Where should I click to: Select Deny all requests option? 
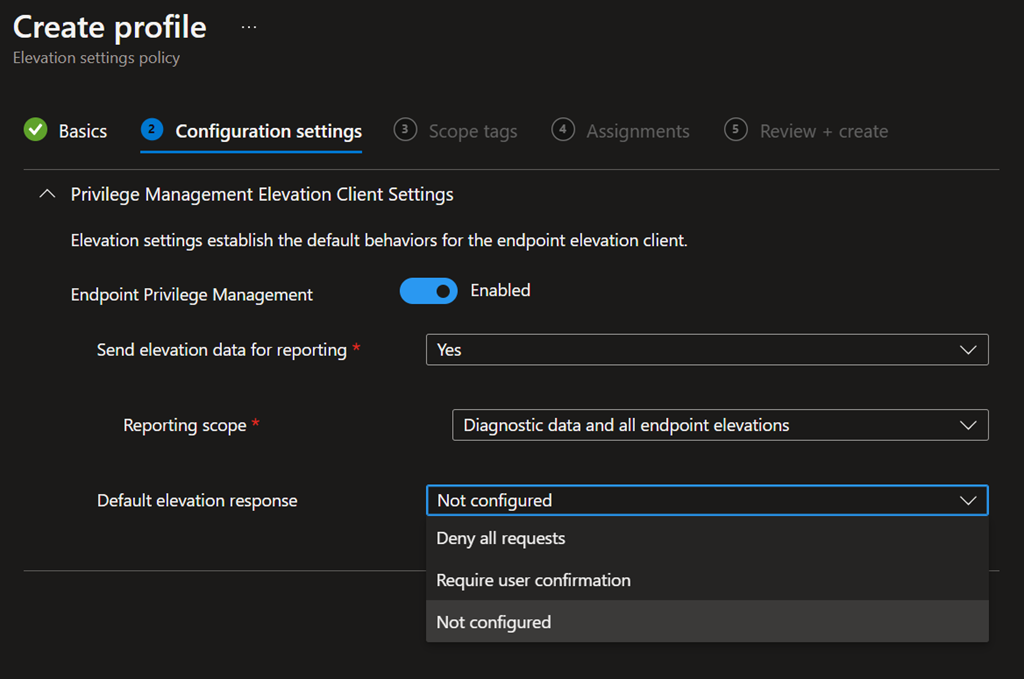(x=501, y=538)
